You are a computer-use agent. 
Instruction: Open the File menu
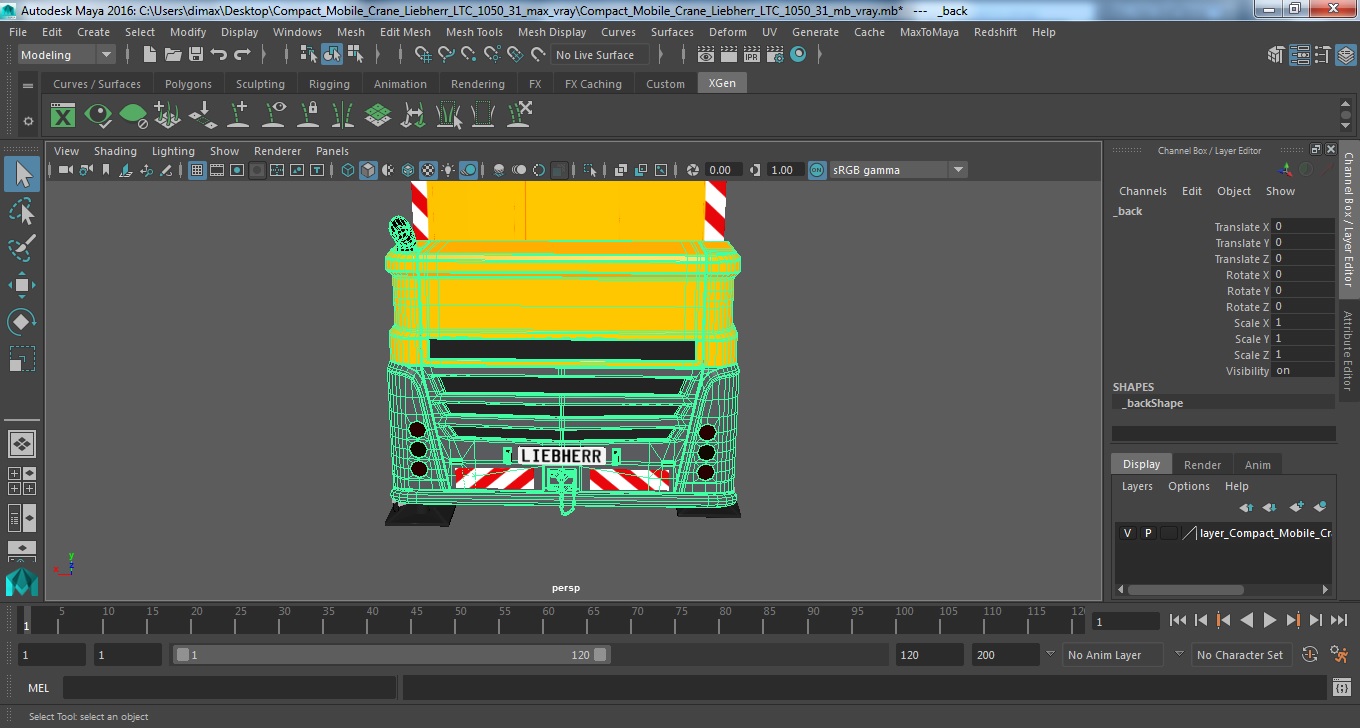pos(18,32)
